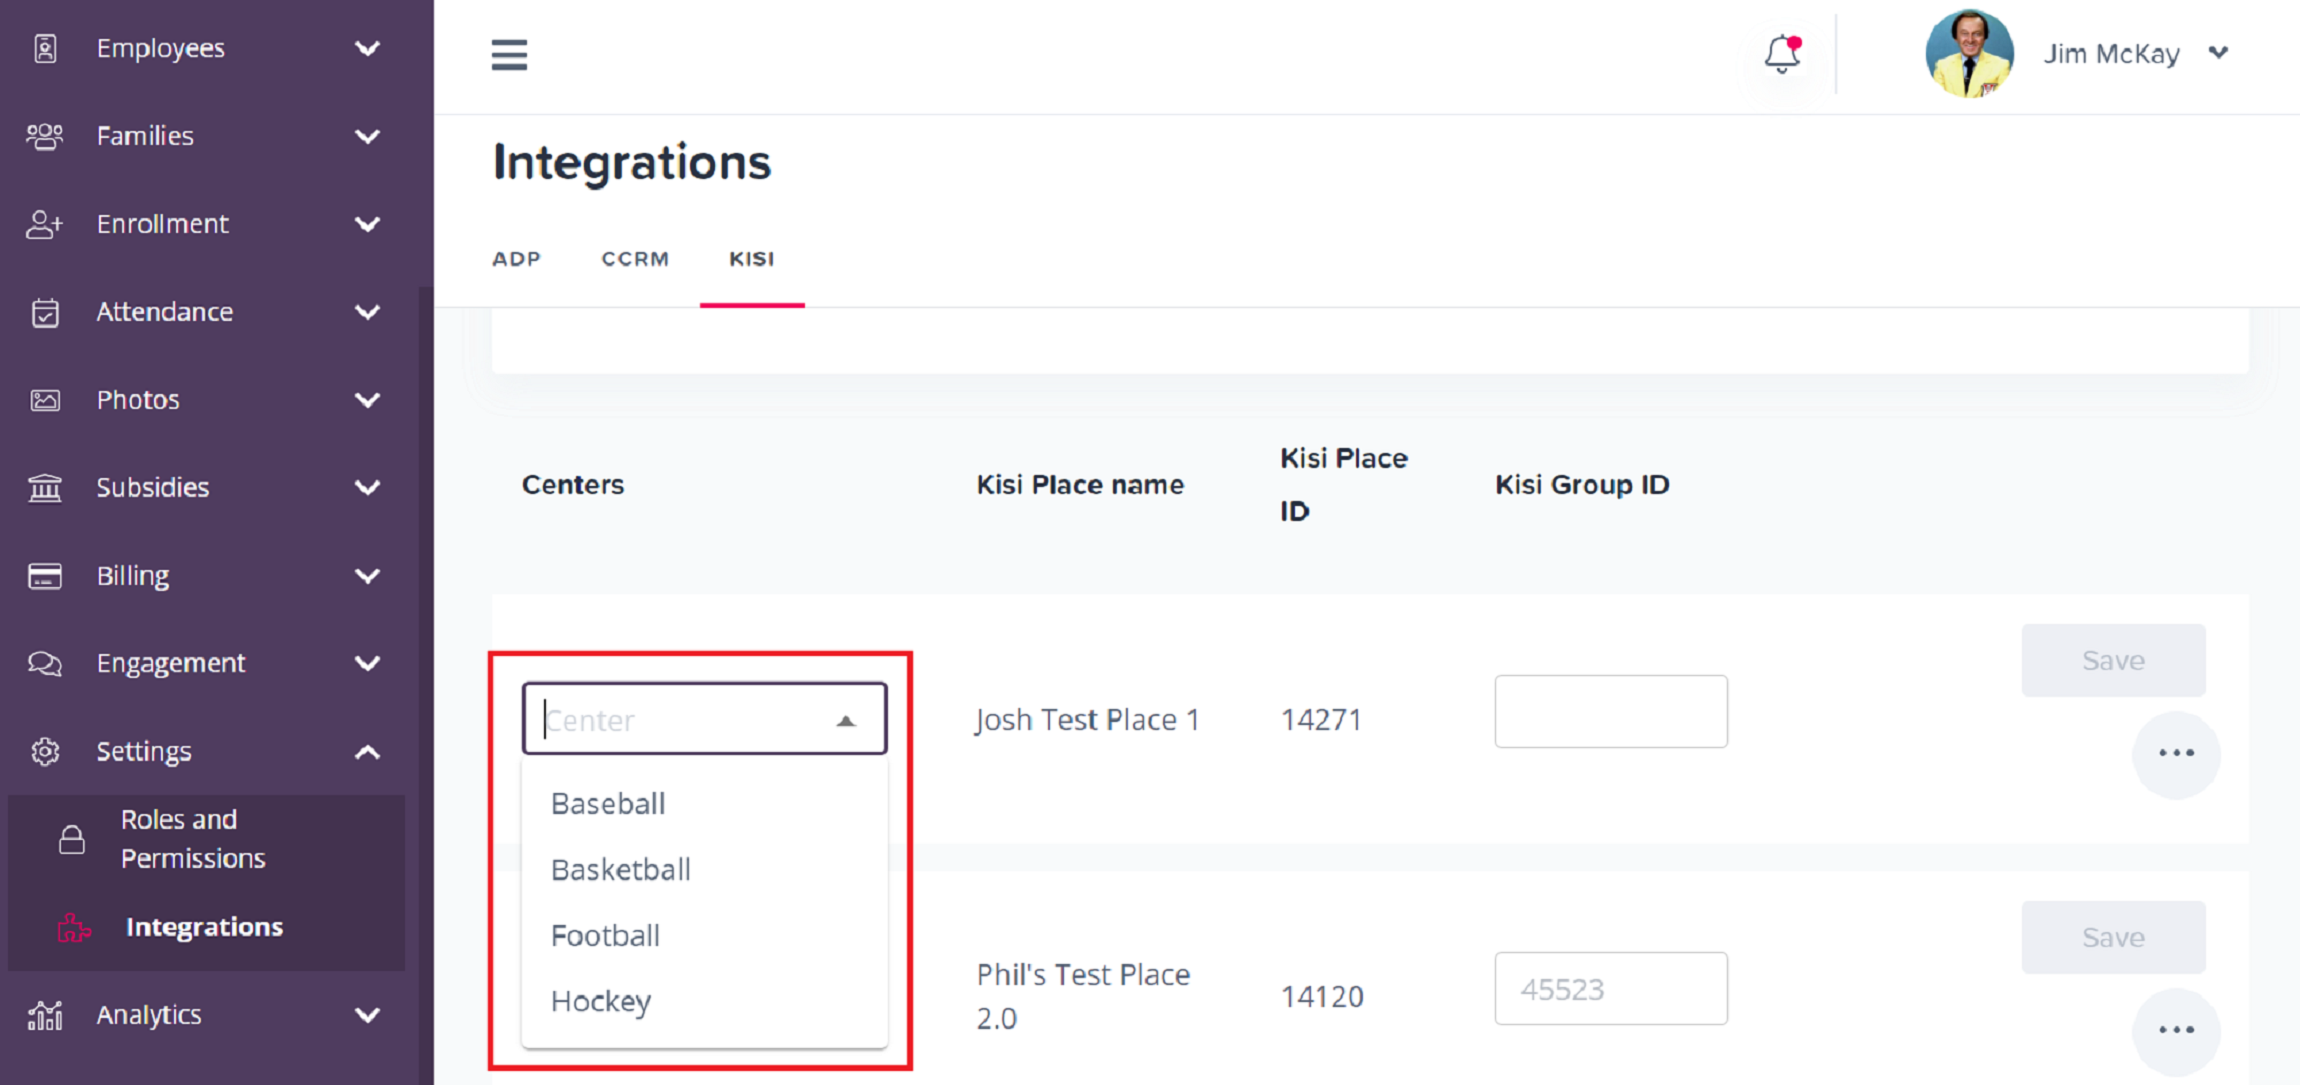Click the Attendance calendar icon
The width and height of the screenshot is (2300, 1085).
click(x=45, y=312)
